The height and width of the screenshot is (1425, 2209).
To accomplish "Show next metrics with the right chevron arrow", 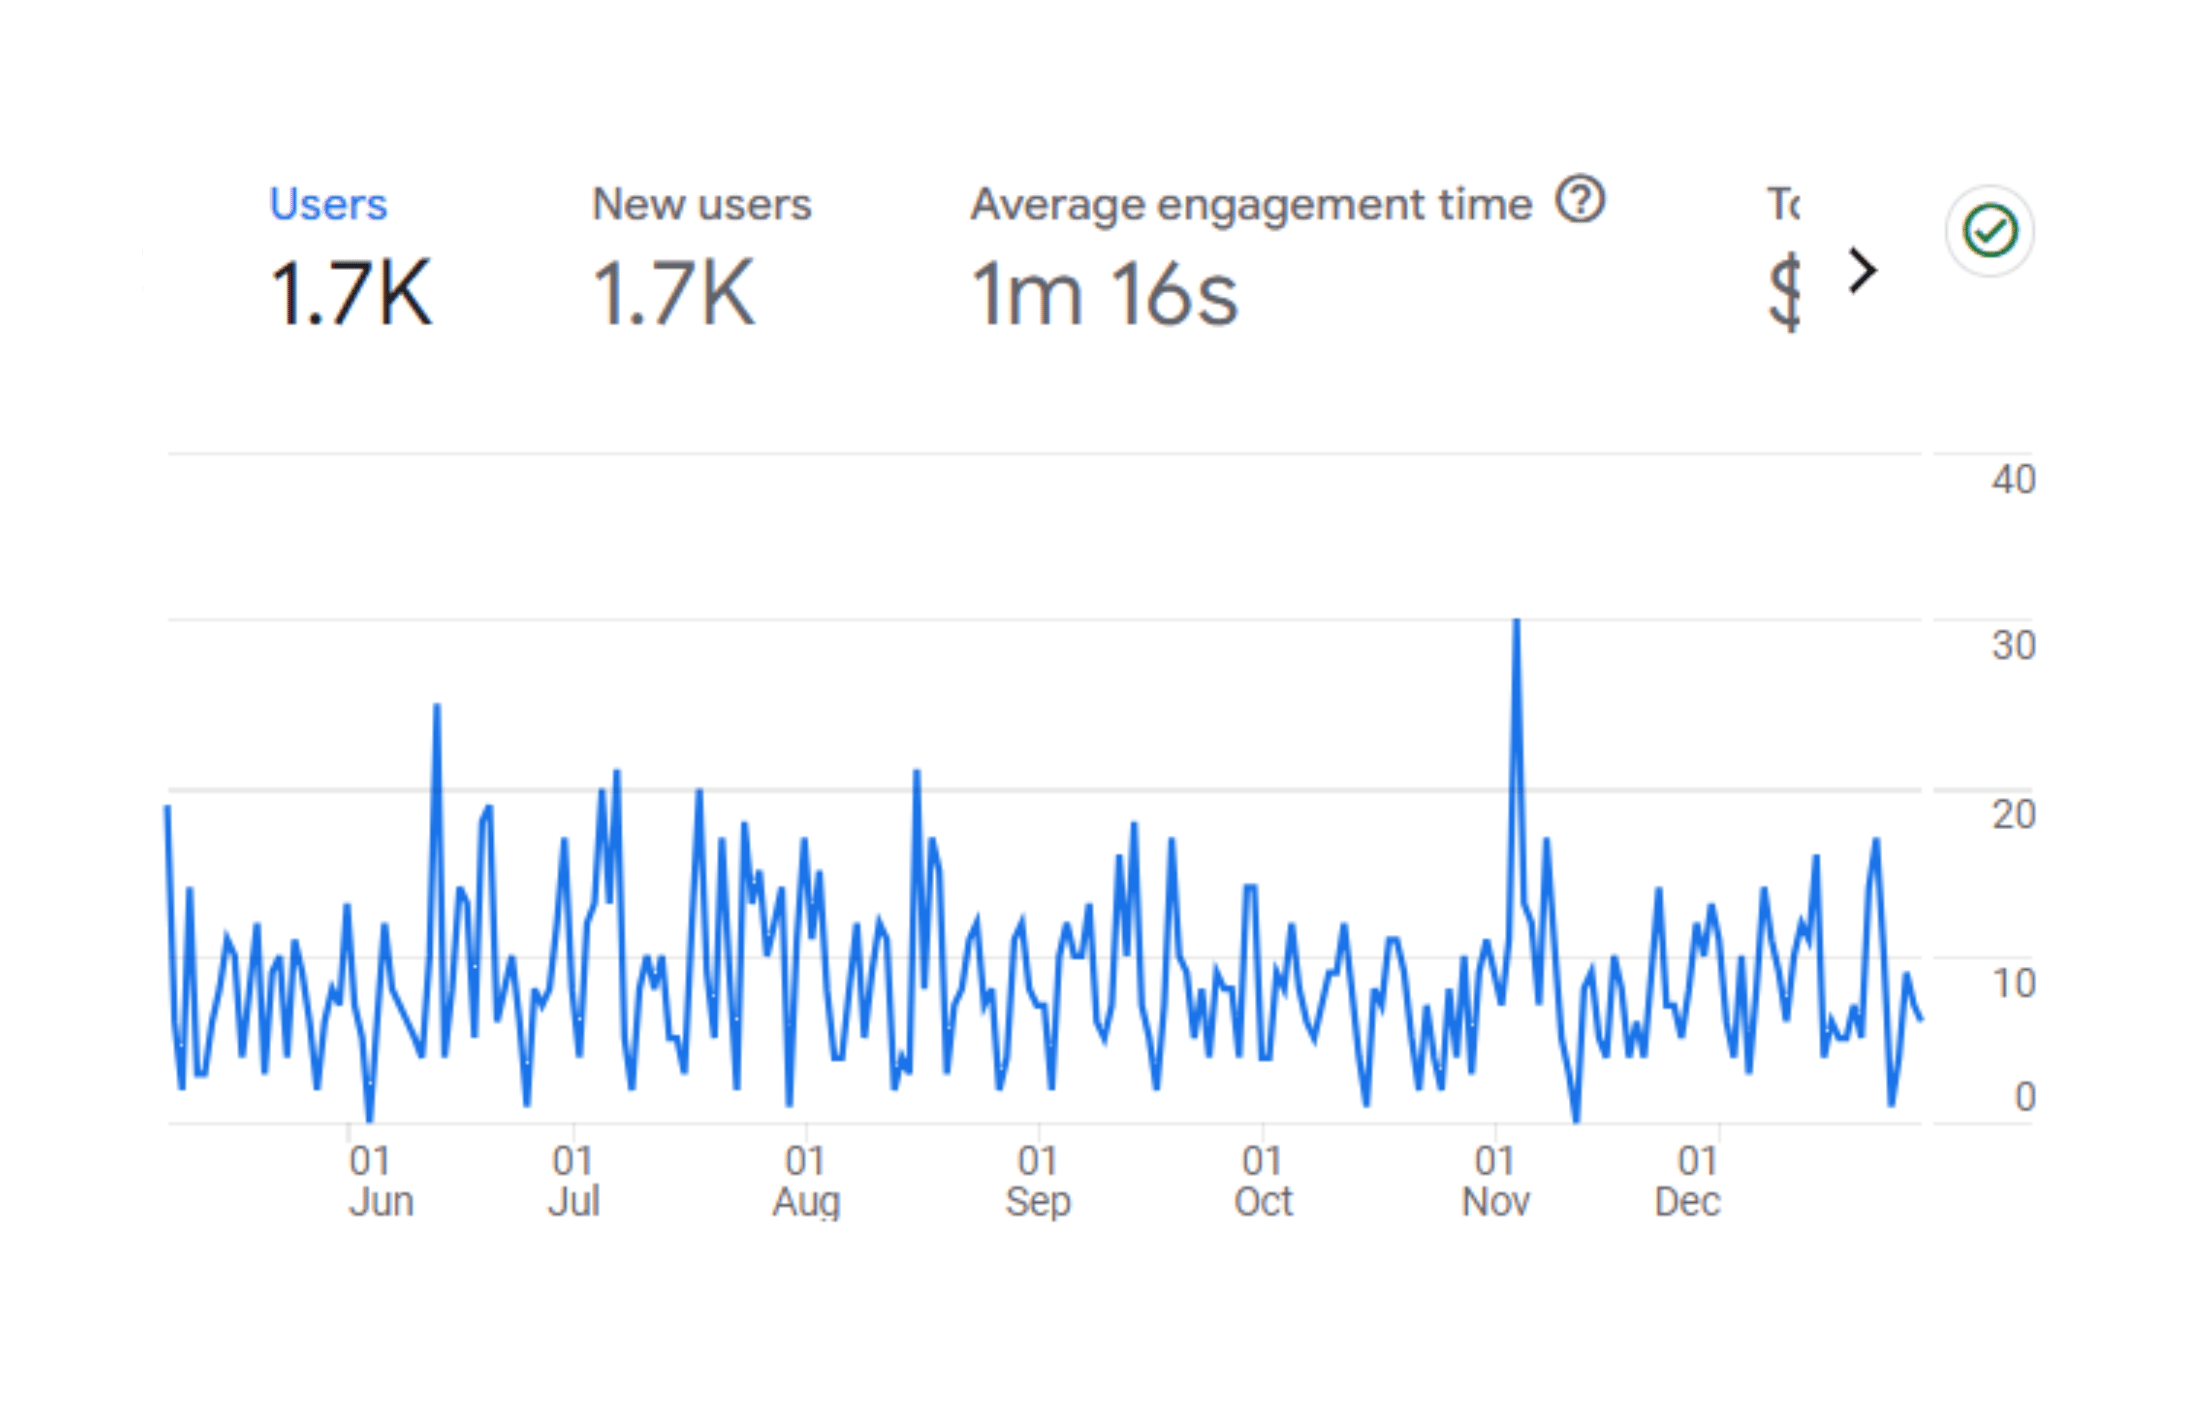I will click(1862, 270).
